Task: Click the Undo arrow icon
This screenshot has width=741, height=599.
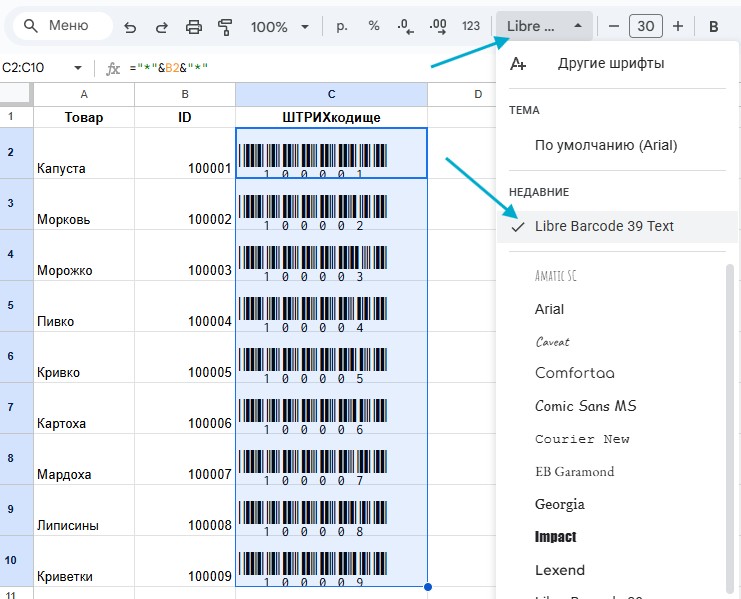Action: (130, 27)
